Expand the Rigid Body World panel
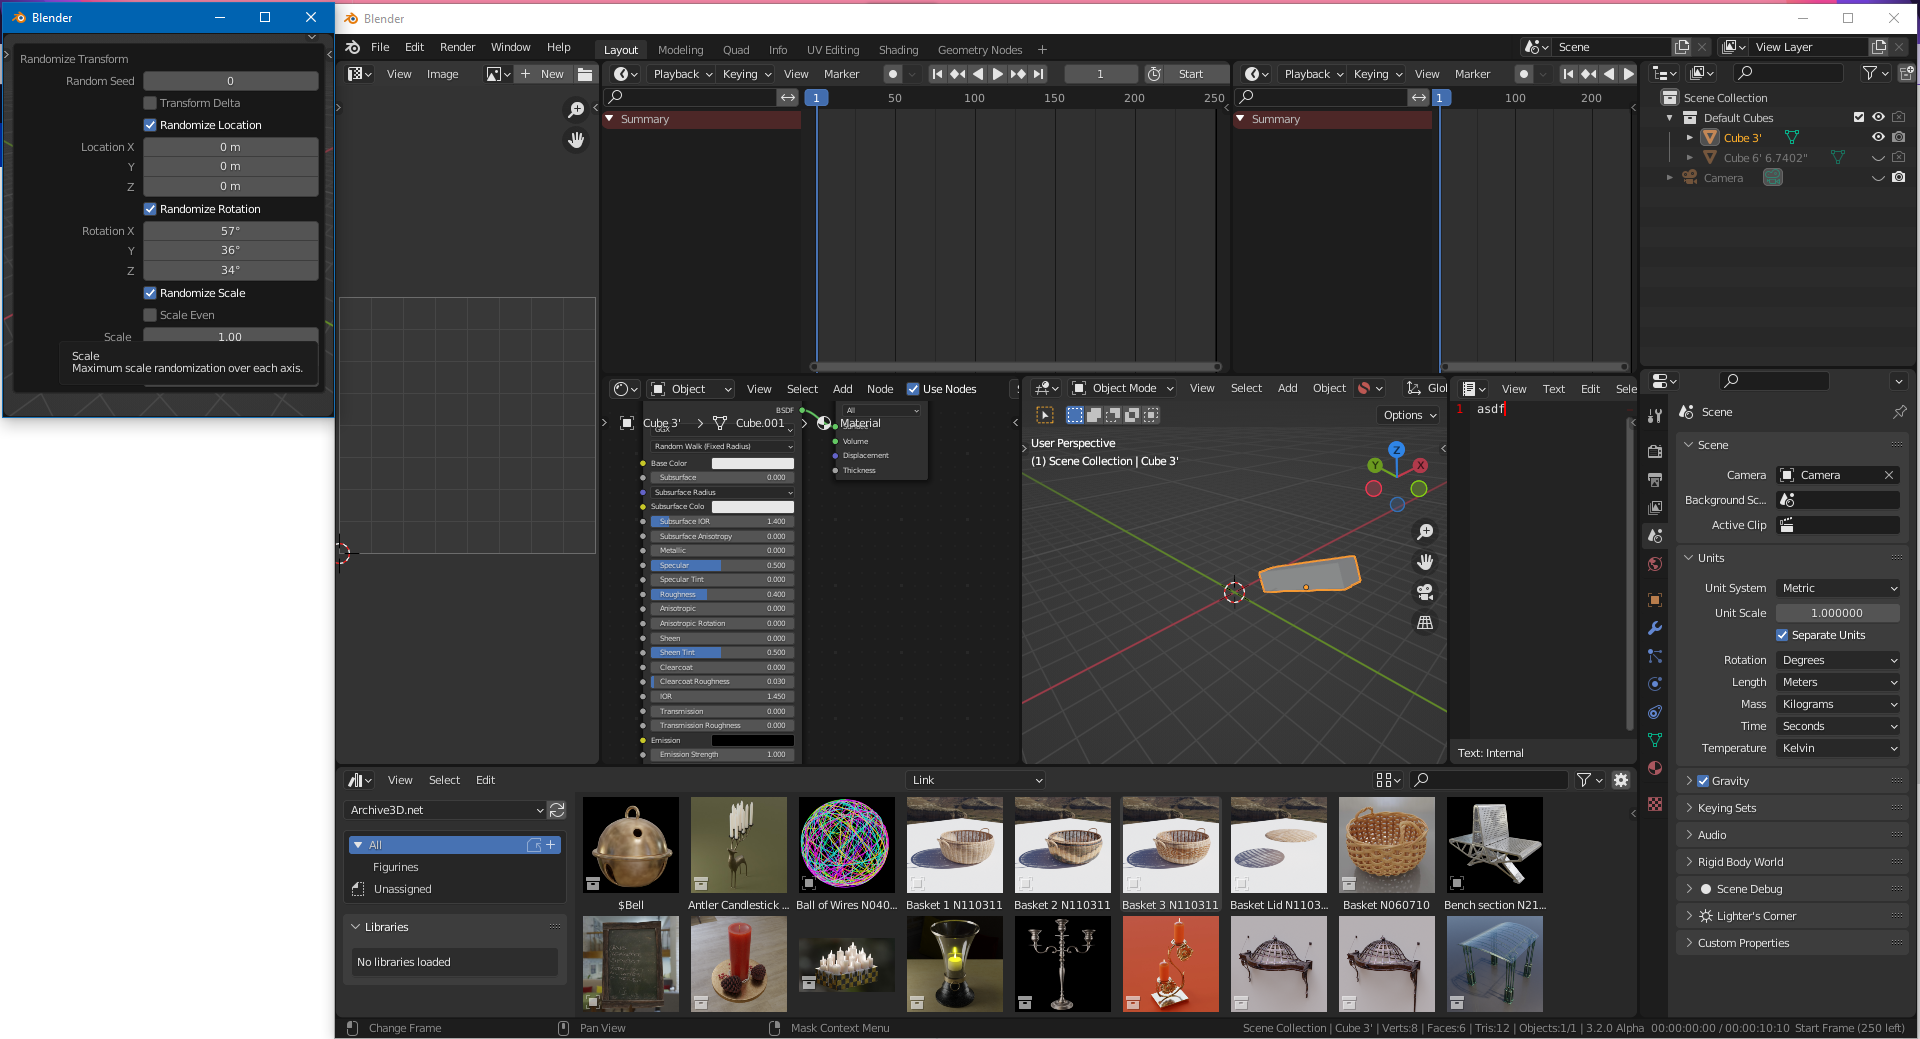The height and width of the screenshot is (1039, 1920). pyautogui.click(x=1740, y=862)
